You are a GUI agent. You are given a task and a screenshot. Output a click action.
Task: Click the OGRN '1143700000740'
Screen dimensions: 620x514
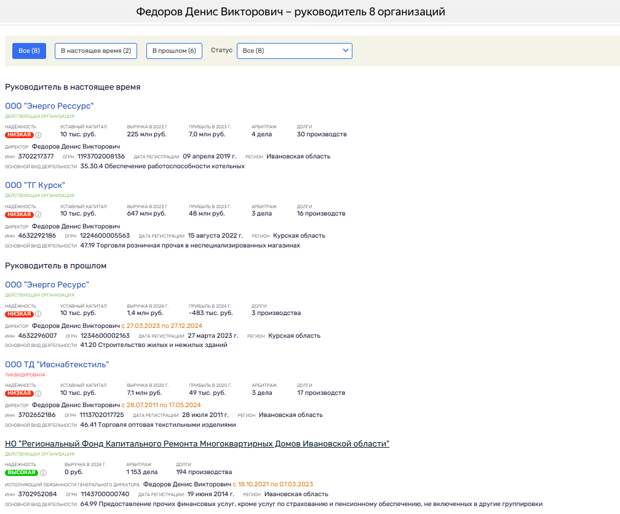click(x=105, y=494)
